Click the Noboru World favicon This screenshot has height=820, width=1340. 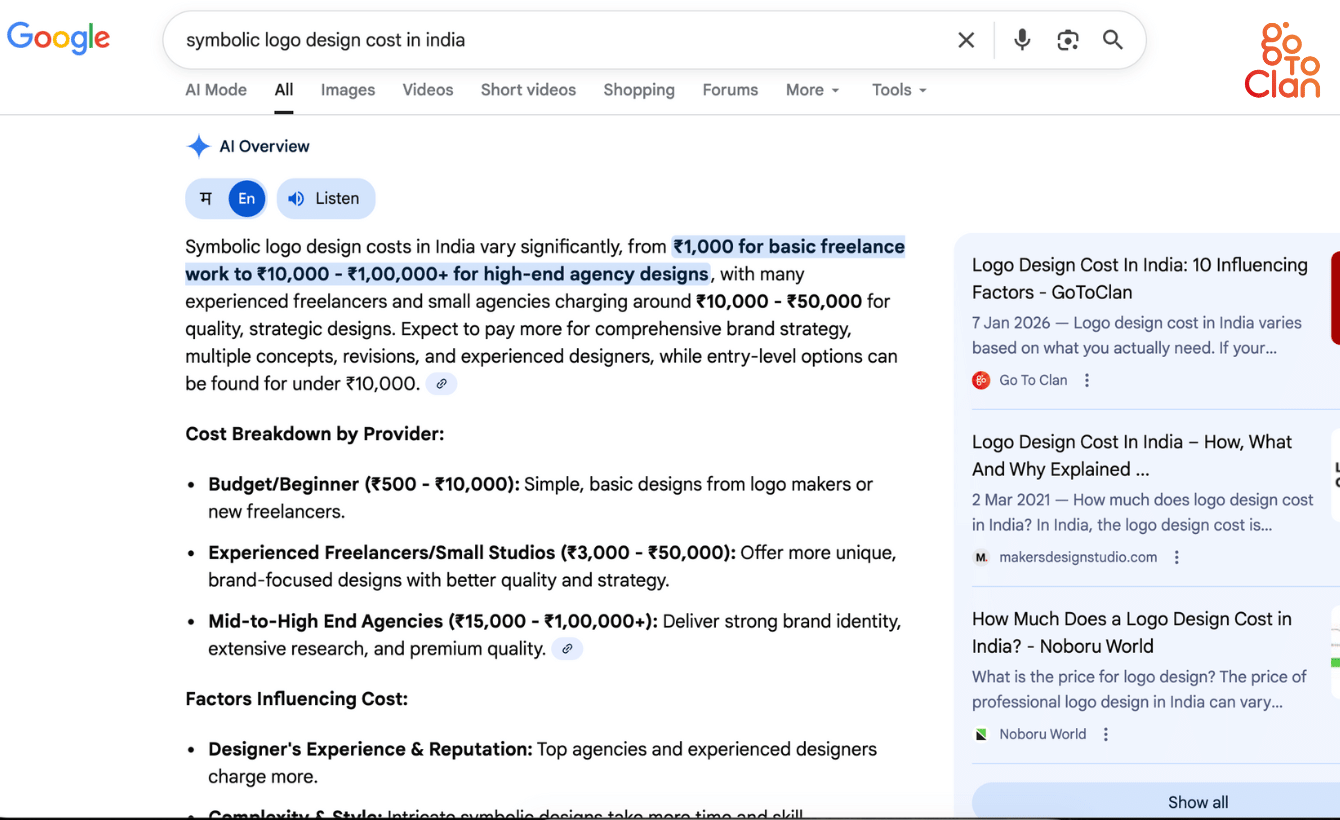coord(981,733)
